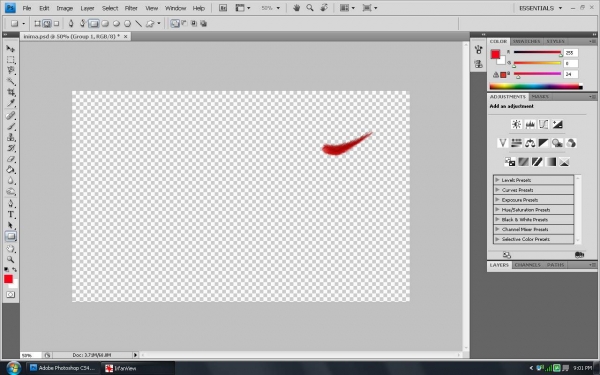The height and width of the screenshot is (375, 600).
Task: Choose Polygon shape in options bar
Action: 127,24
